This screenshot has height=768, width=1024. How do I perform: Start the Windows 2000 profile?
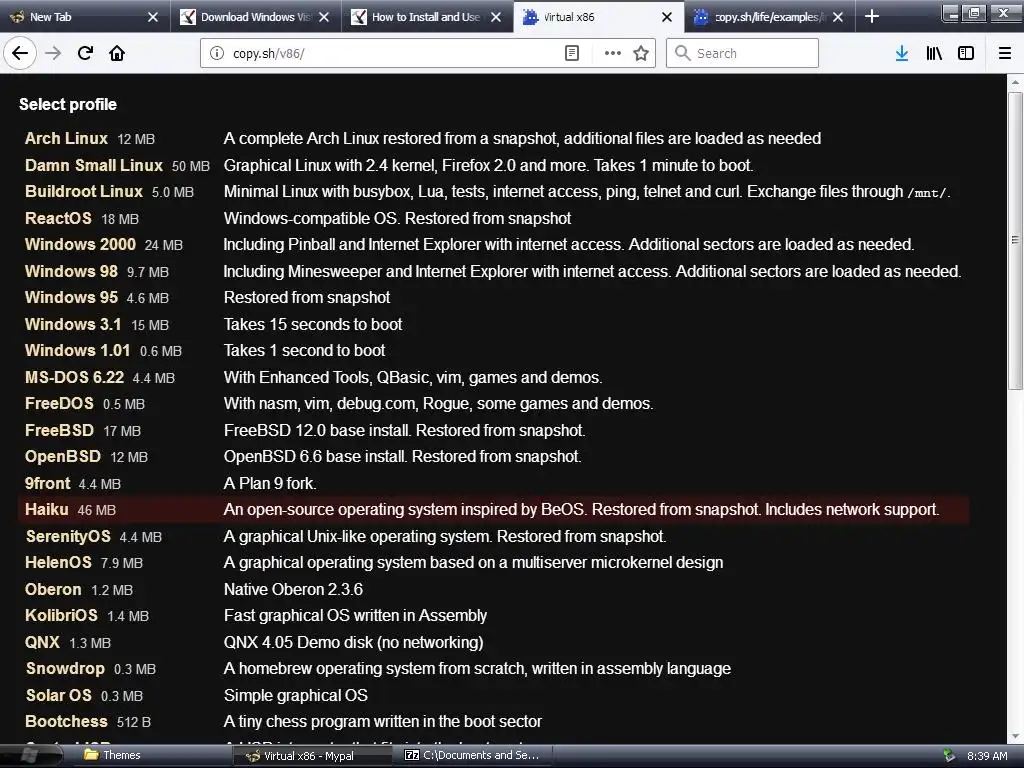[x=80, y=244]
